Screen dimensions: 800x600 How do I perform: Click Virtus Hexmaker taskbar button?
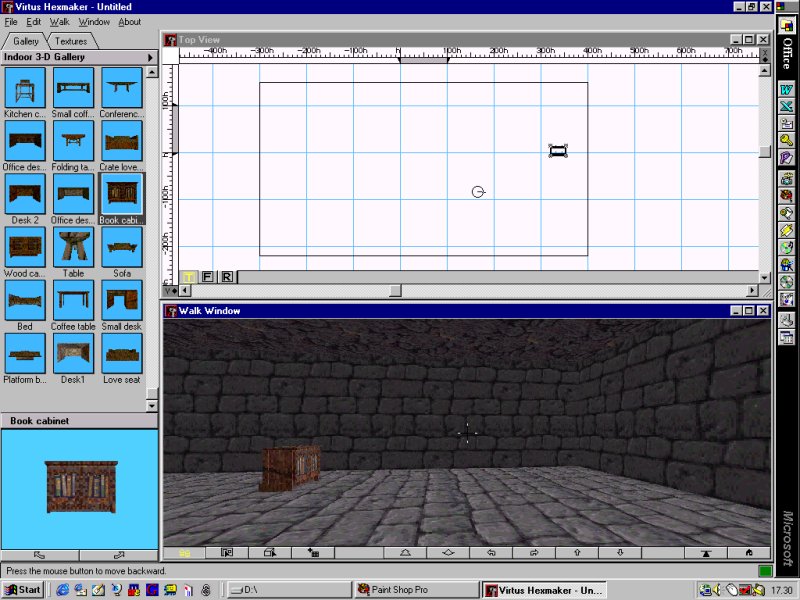544,590
